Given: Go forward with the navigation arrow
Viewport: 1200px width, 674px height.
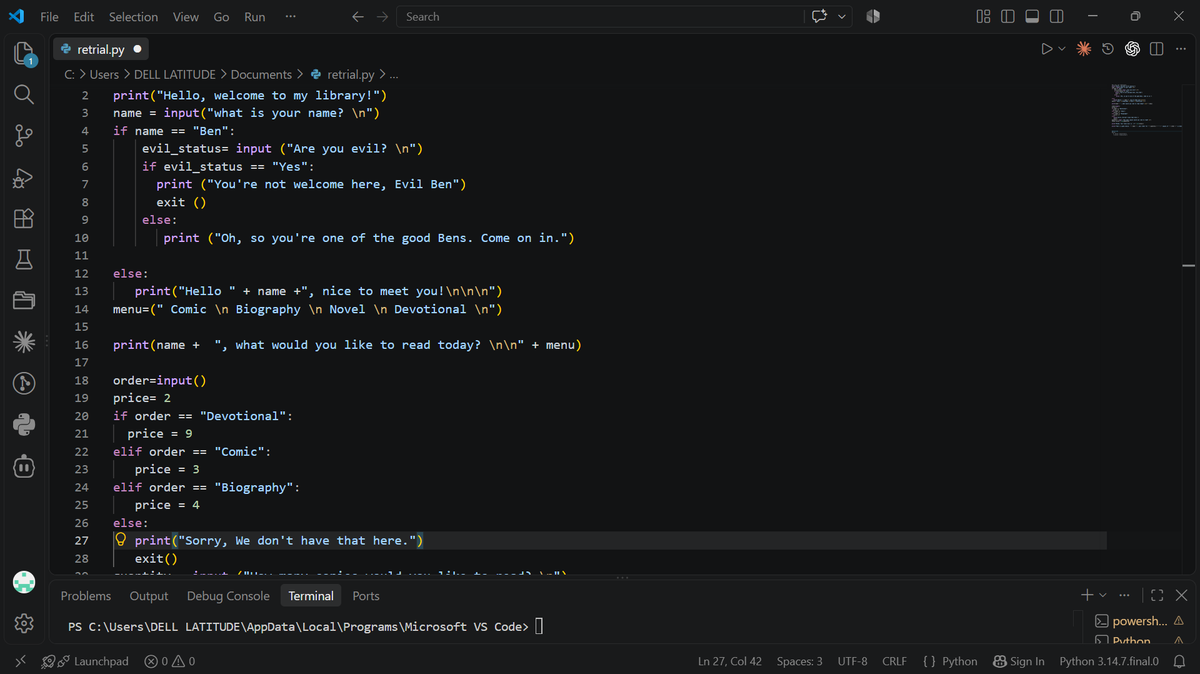Looking at the screenshot, I should pos(382,17).
